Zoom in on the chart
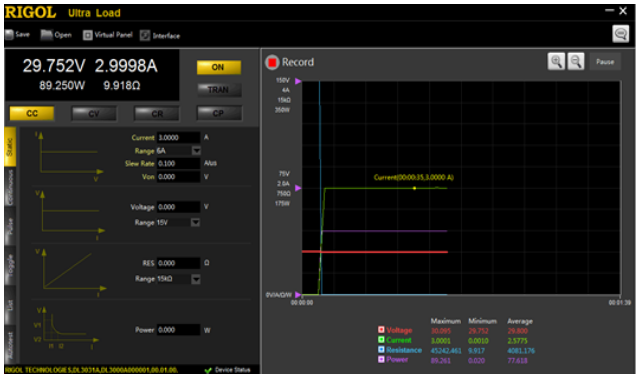 pyautogui.click(x=556, y=61)
